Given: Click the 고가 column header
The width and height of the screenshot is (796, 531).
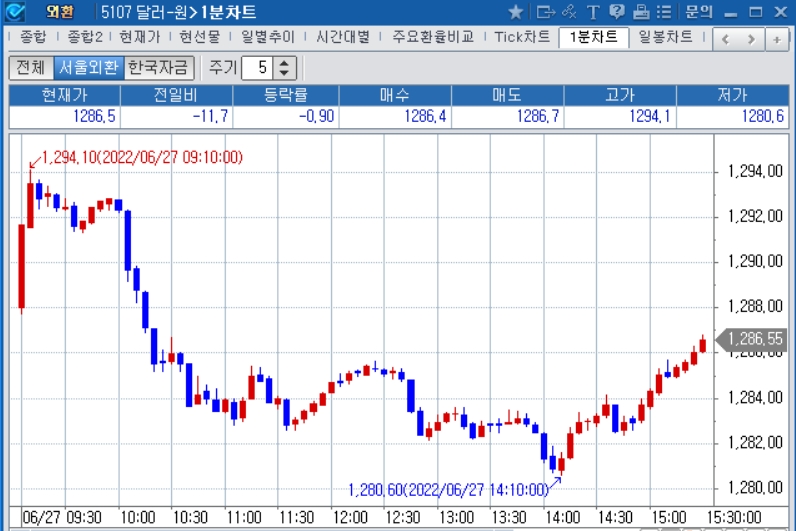Looking at the screenshot, I should tap(620, 95).
